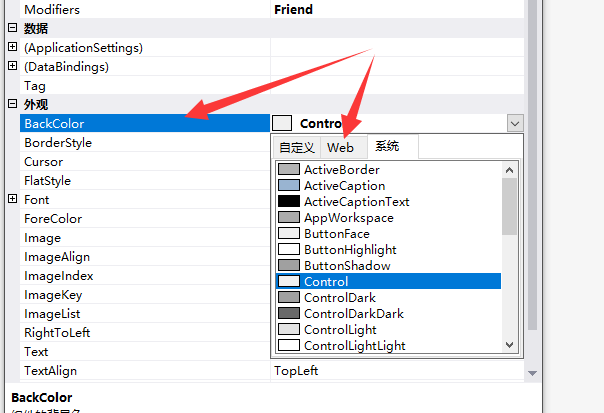Expand the (DataBindings) property node

click(x=12, y=66)
